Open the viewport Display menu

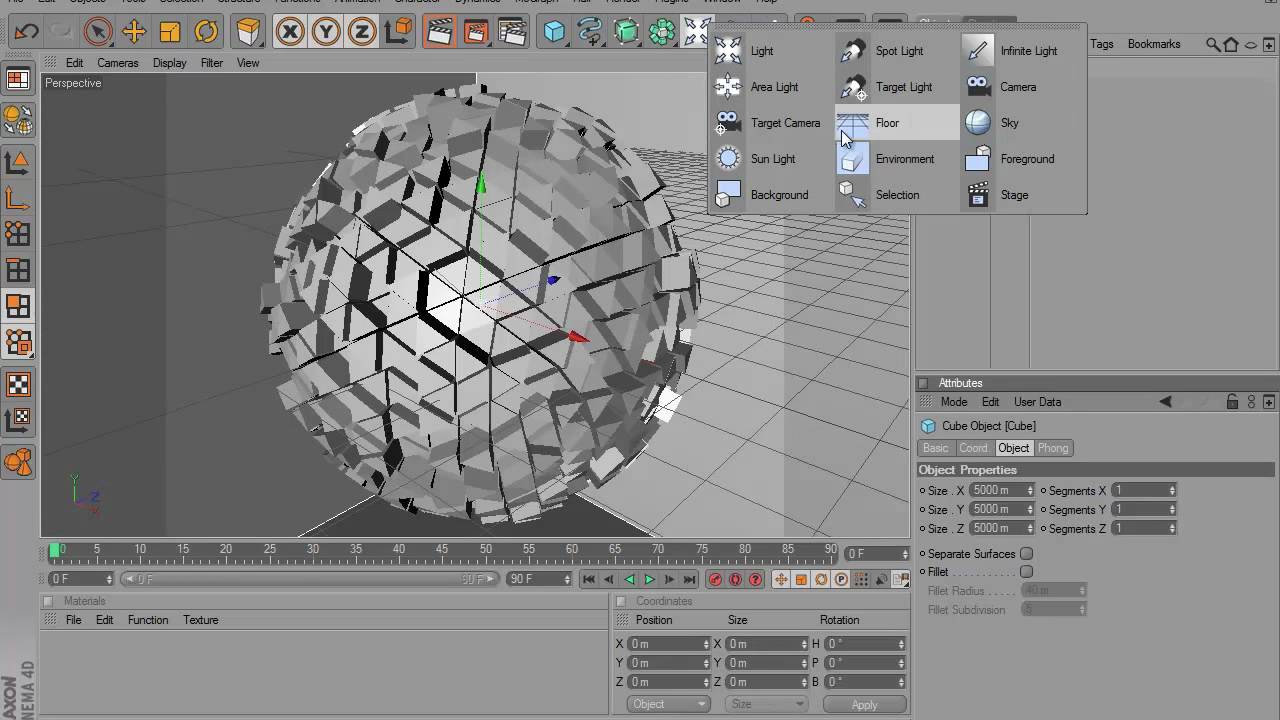[x=169, y=63]
